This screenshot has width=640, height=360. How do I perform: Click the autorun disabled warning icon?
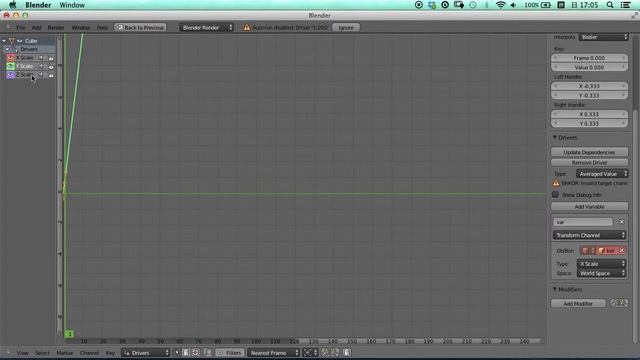click(x=247, y=27)
